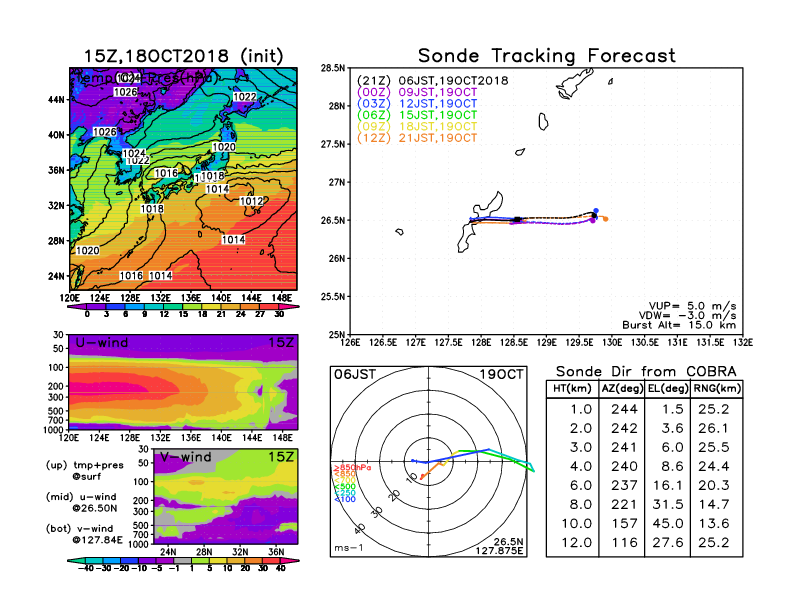This screenshot has width=792, height=612.
Task: Click the 'HT(km)' column header
Action: [x=572, y=388]
